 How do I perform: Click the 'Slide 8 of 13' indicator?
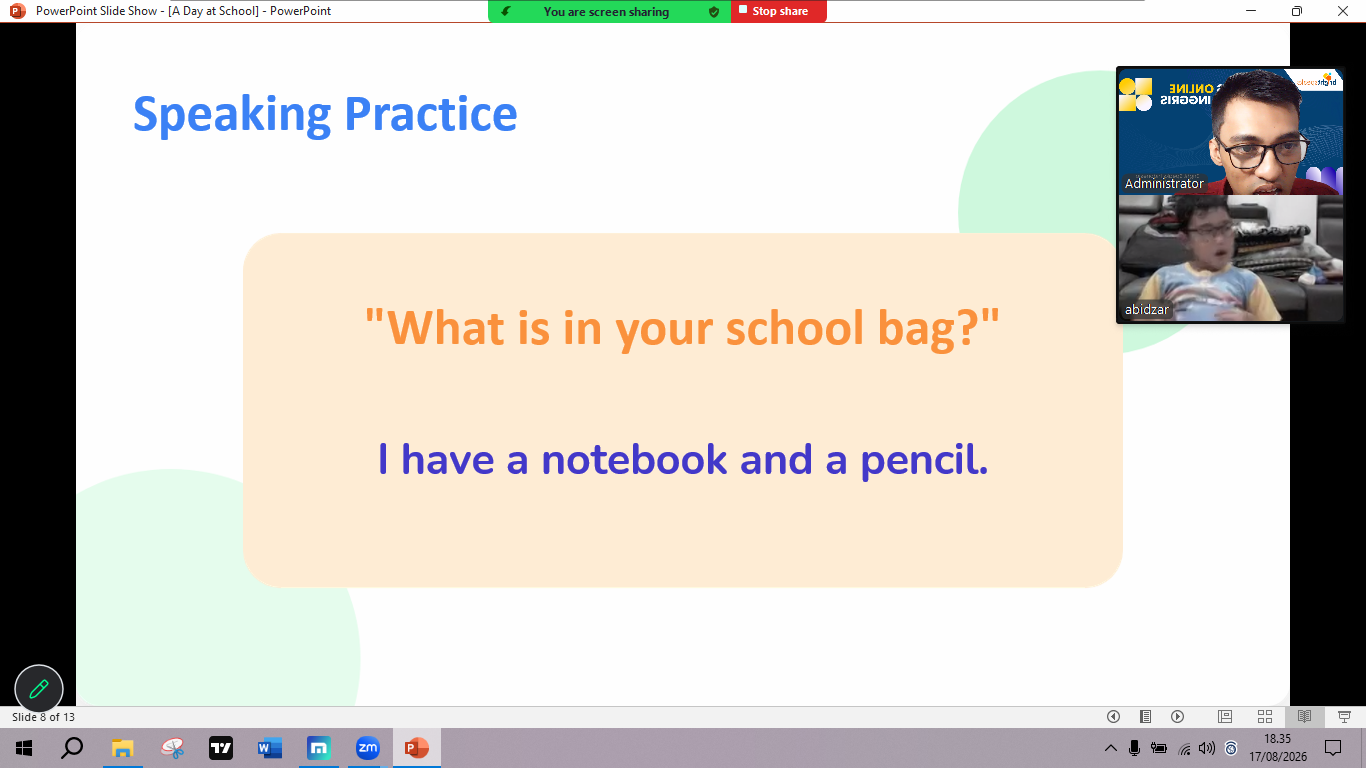pos(43,717)
